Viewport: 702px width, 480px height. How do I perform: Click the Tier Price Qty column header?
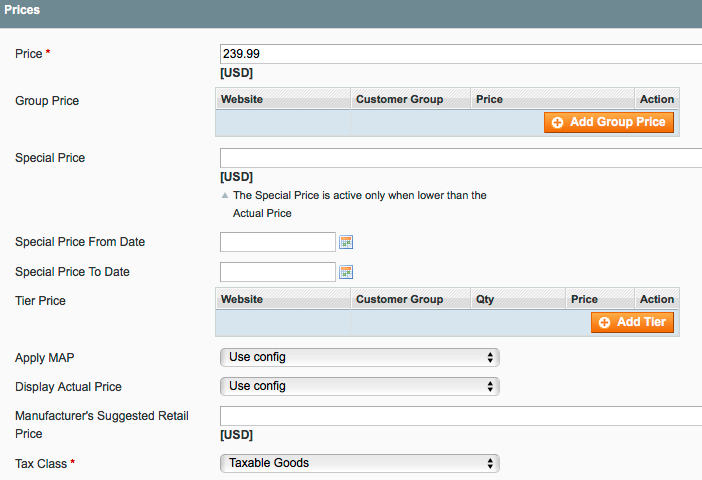[x=518, y=299]
